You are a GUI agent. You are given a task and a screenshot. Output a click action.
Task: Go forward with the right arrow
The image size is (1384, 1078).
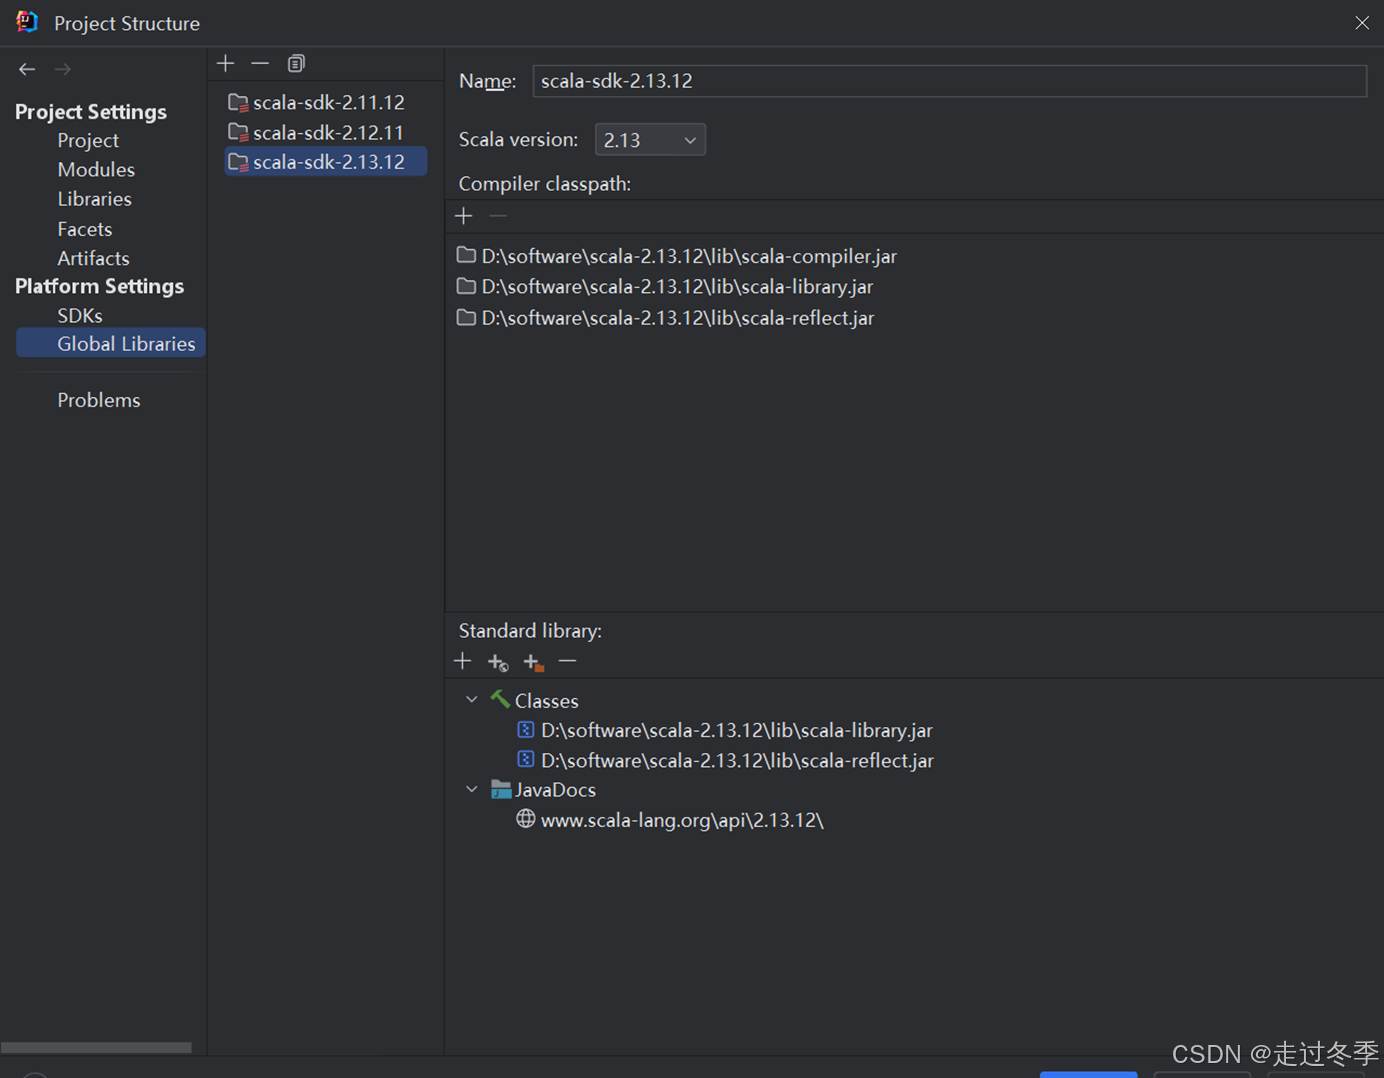tap(63, 69)
